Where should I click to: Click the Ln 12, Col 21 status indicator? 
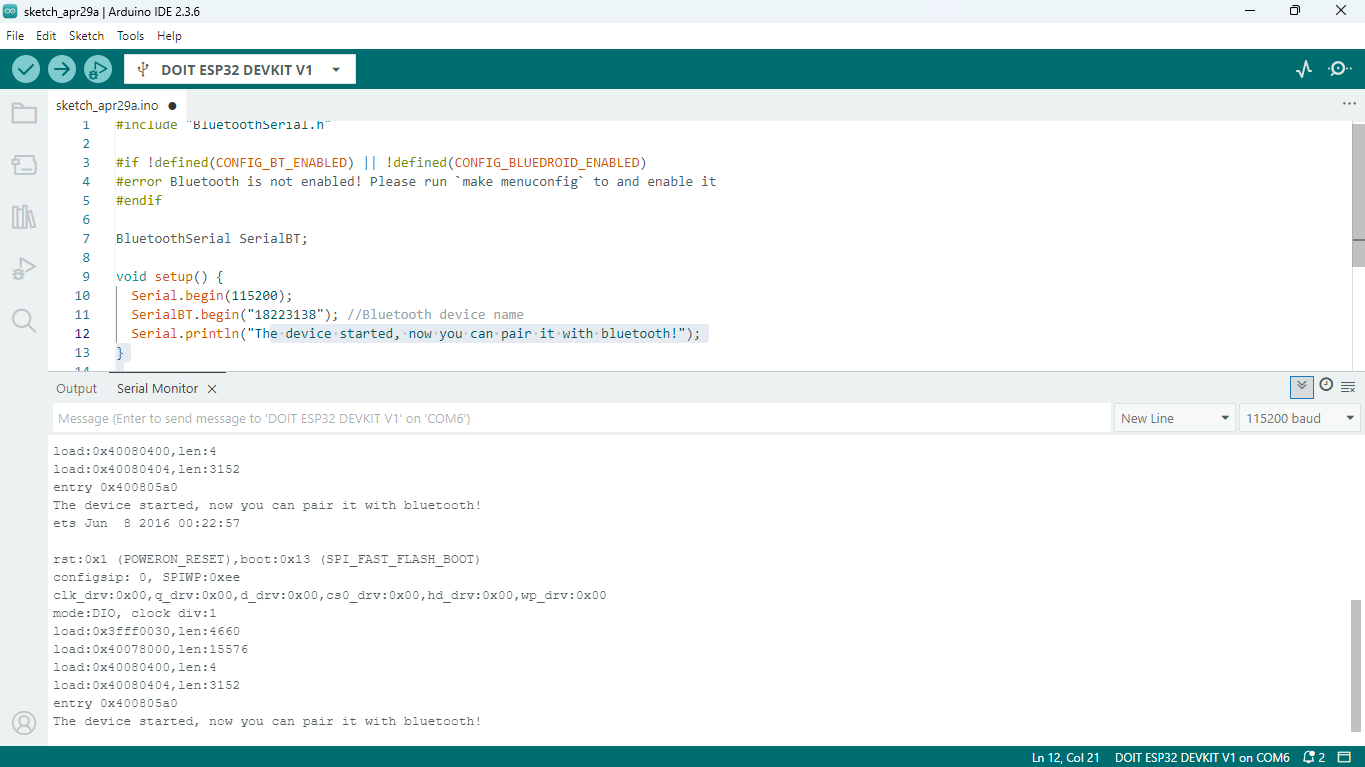(x=1065, y=757)
